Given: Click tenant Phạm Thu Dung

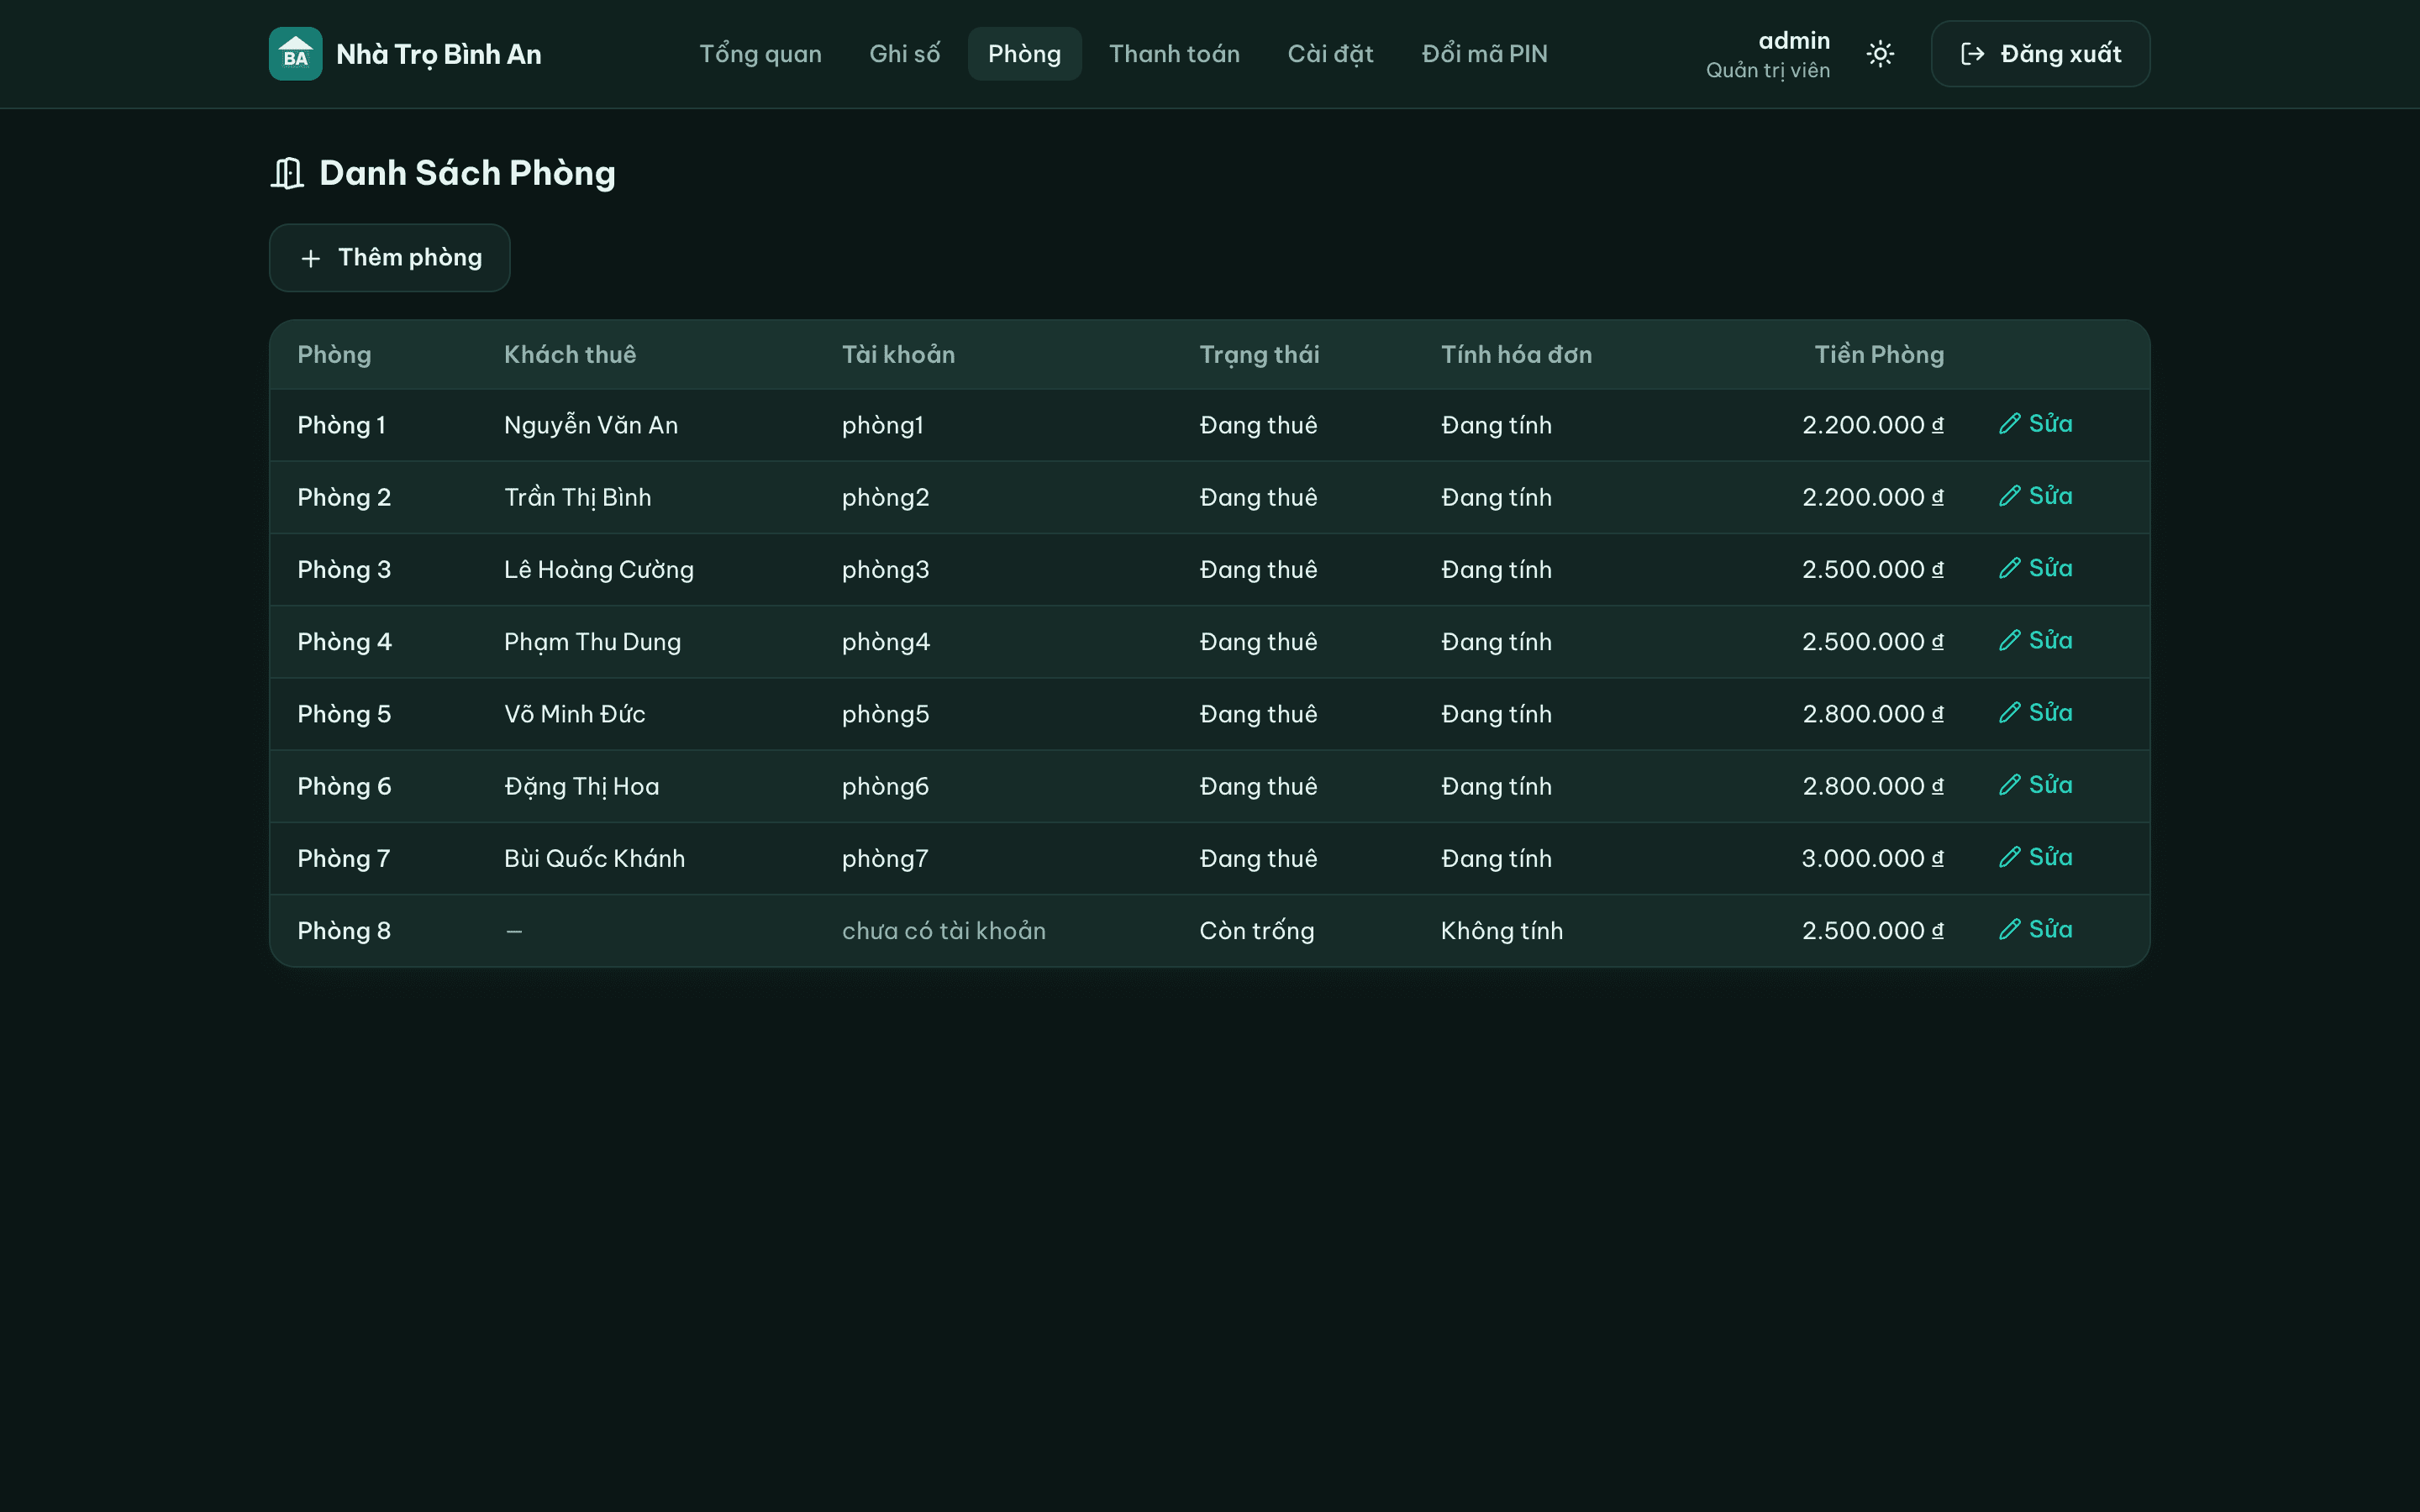Looking at the screenshot, I should [592, 642].
